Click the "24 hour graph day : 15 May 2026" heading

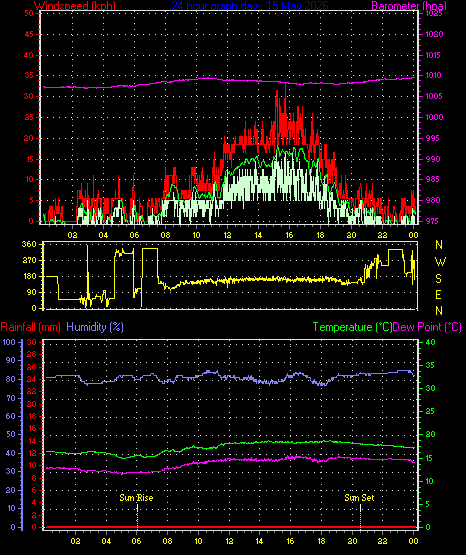[x=250, y=6]
